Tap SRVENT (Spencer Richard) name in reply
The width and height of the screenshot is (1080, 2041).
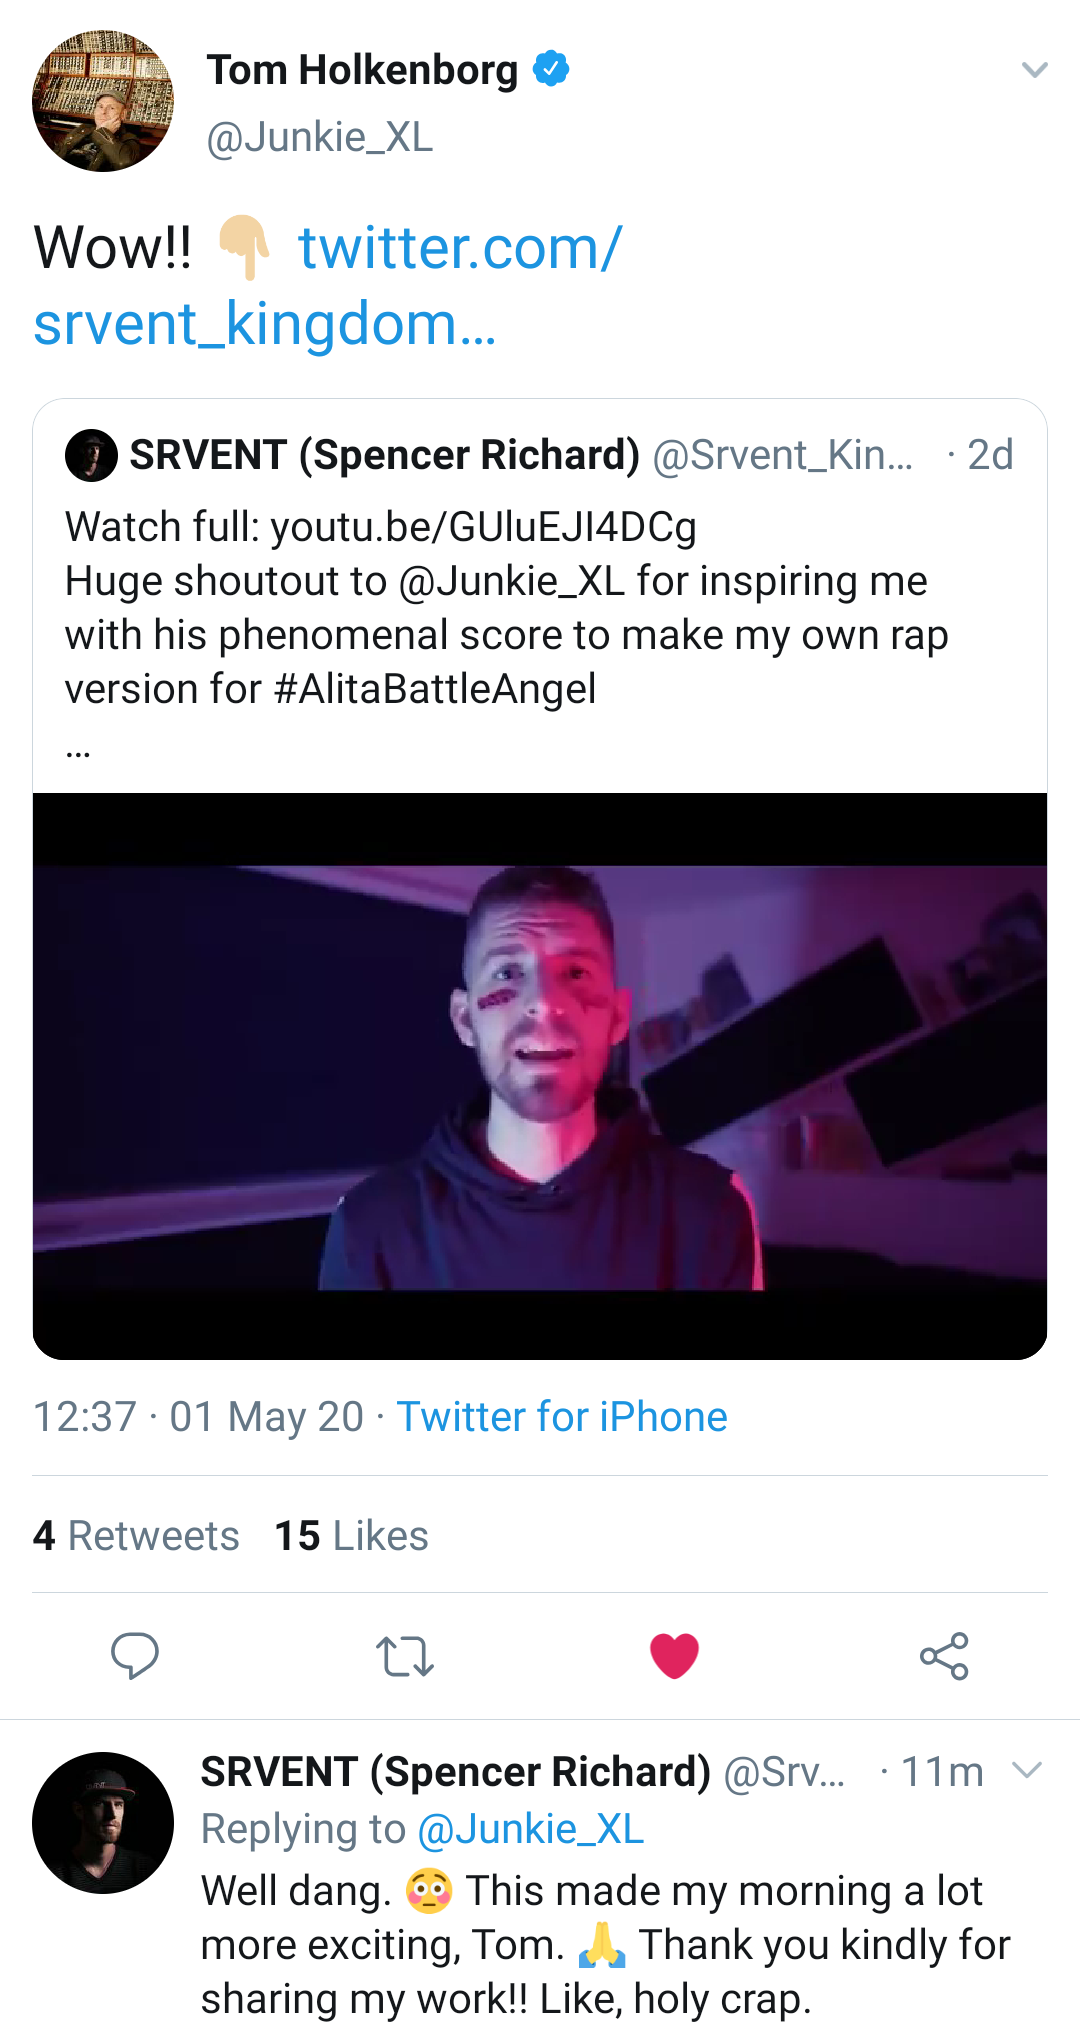[x=455, y=1771]
